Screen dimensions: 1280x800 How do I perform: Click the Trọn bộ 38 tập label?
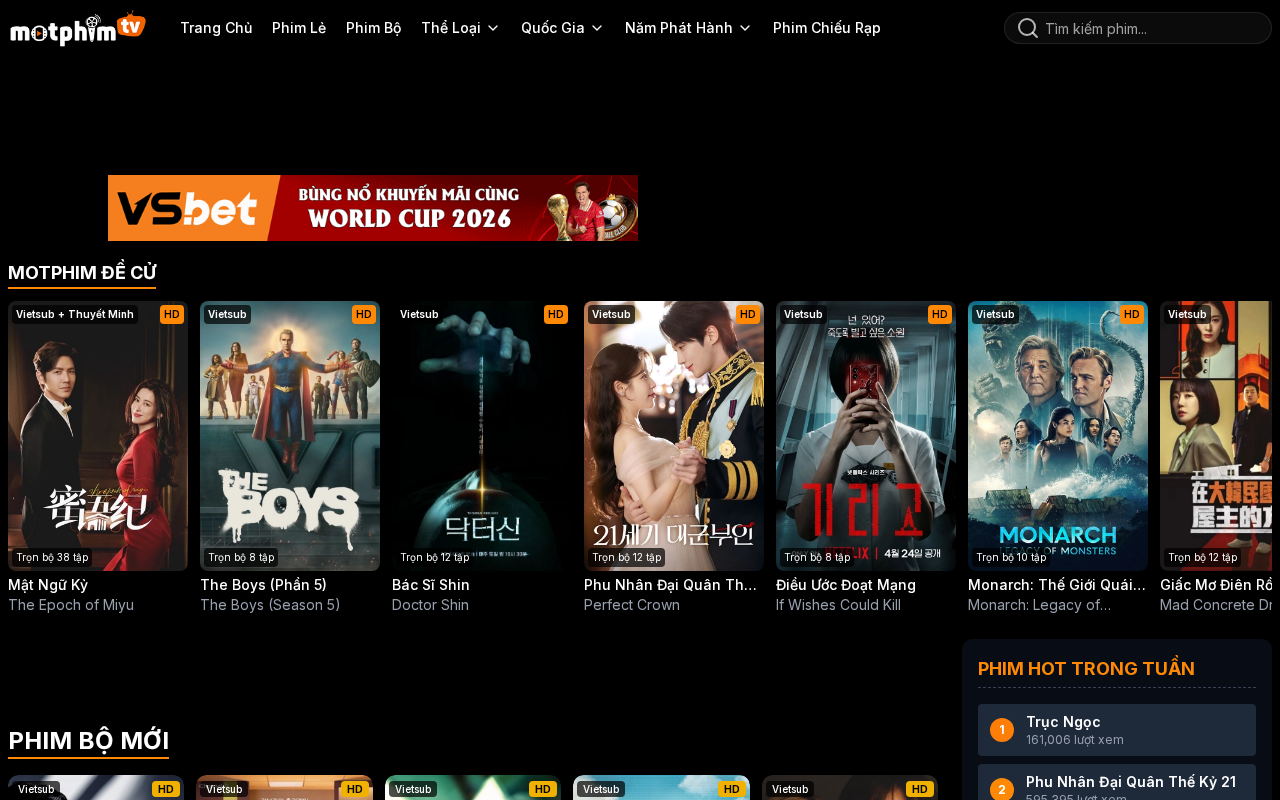(x=52, y=557)
